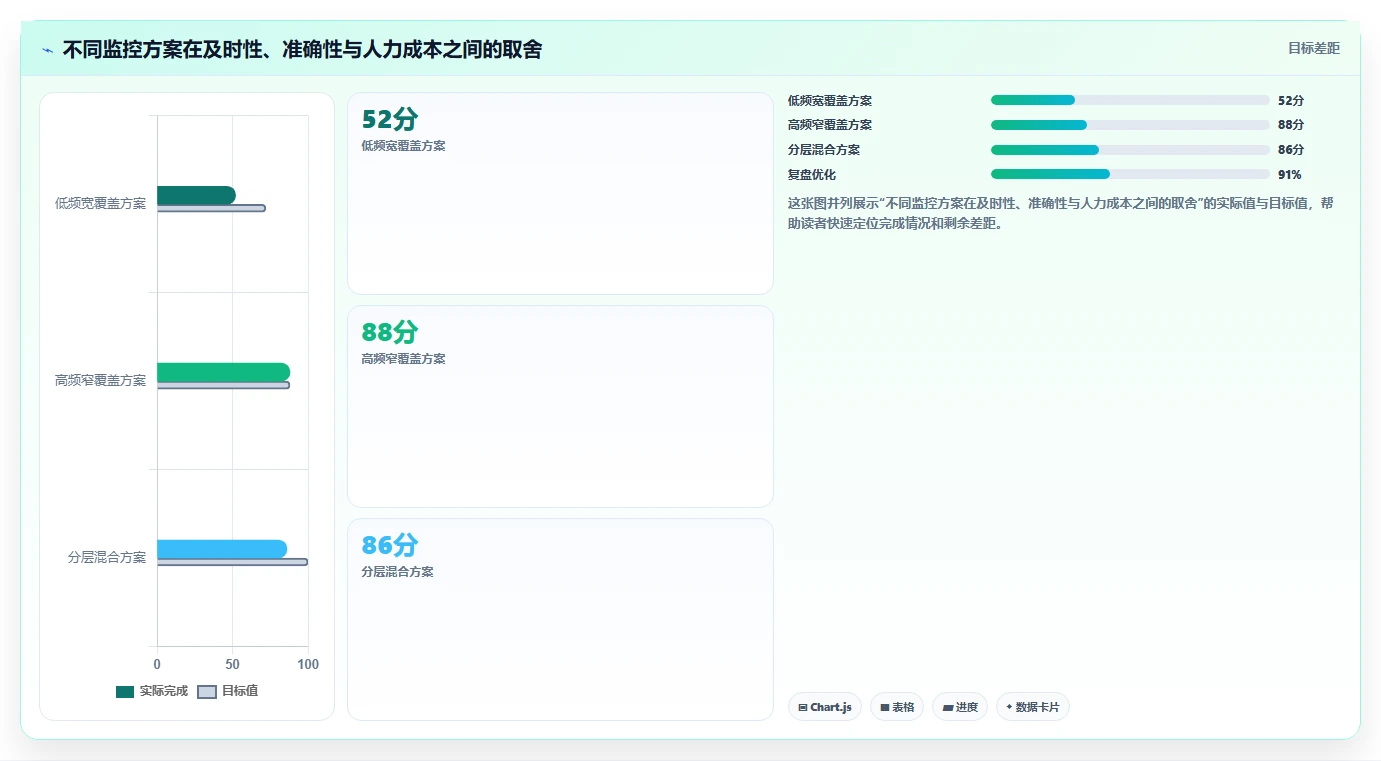Click the 低频宽覆盖方案 progress bar
The width and height of the screenshot is (1381, 761).
click(x=1130, y=100)
